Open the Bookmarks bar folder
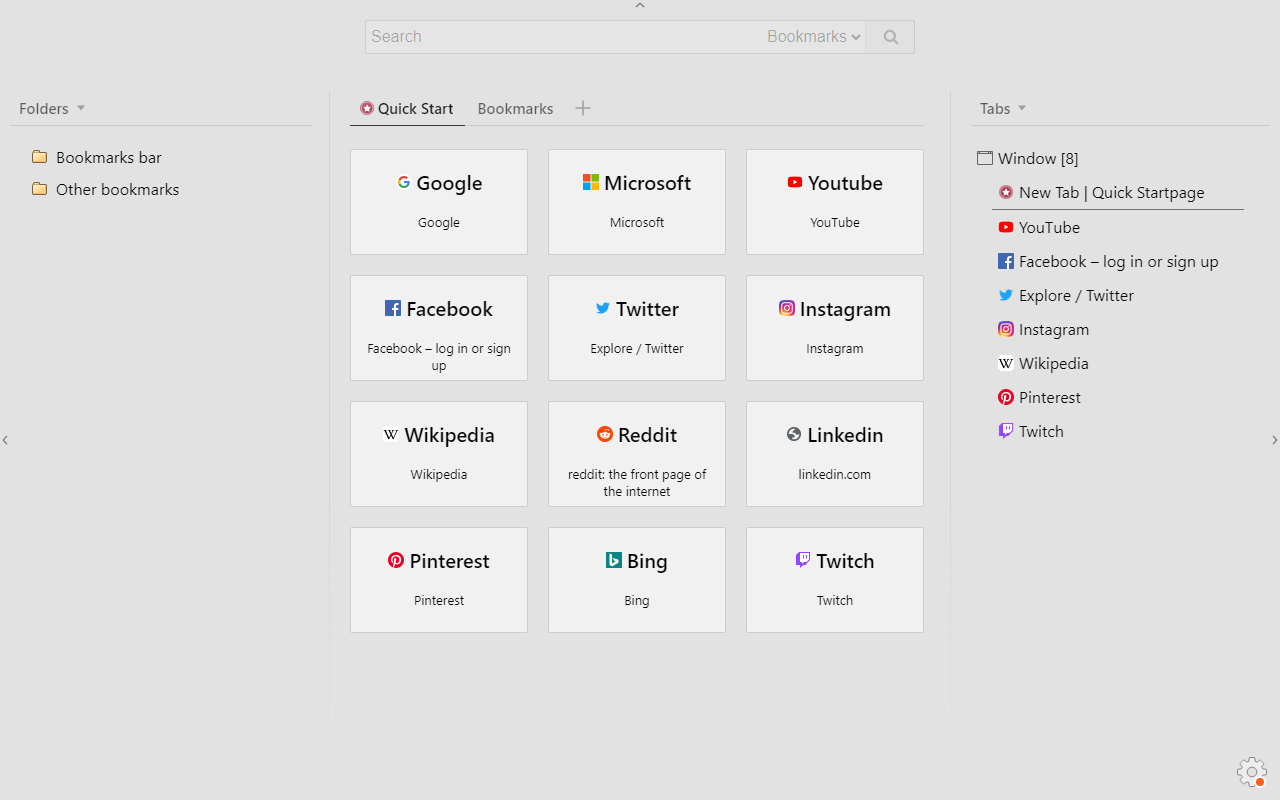The width and height of the screenshot is (1280, 800). pyautogui.click(x=108, y=157)
